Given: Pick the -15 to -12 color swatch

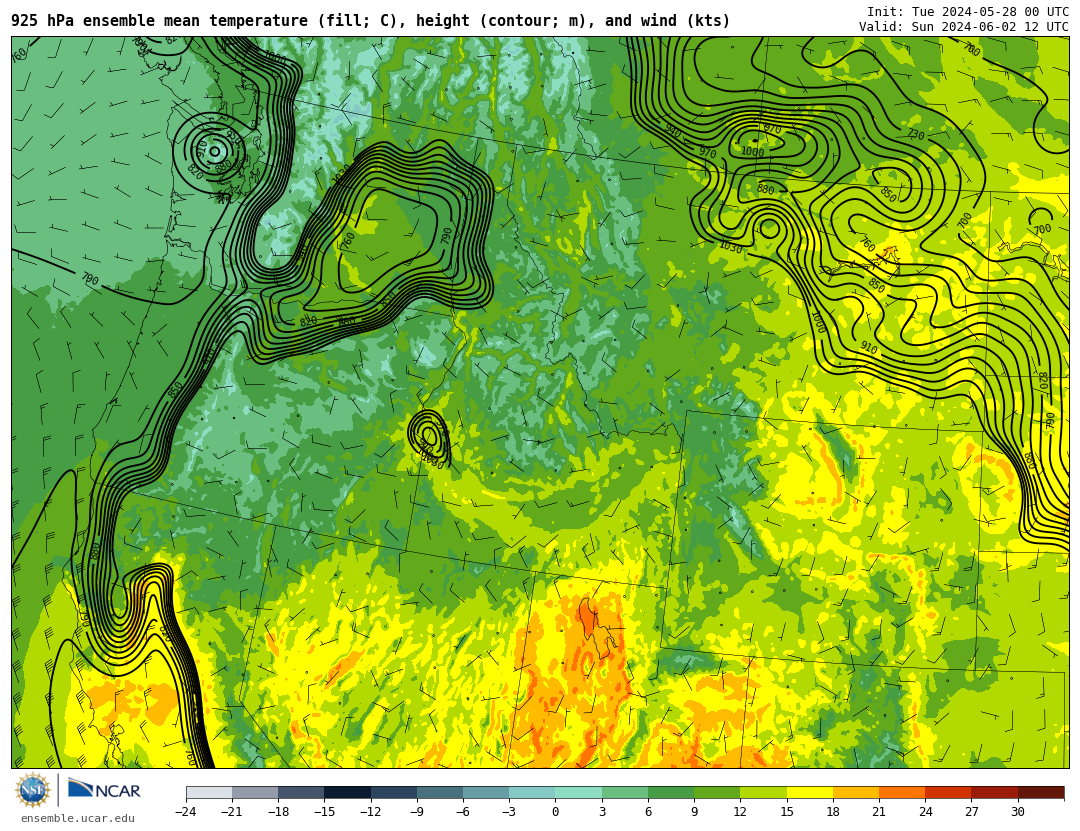Looking at the screenshot, I should click(348, 792).
